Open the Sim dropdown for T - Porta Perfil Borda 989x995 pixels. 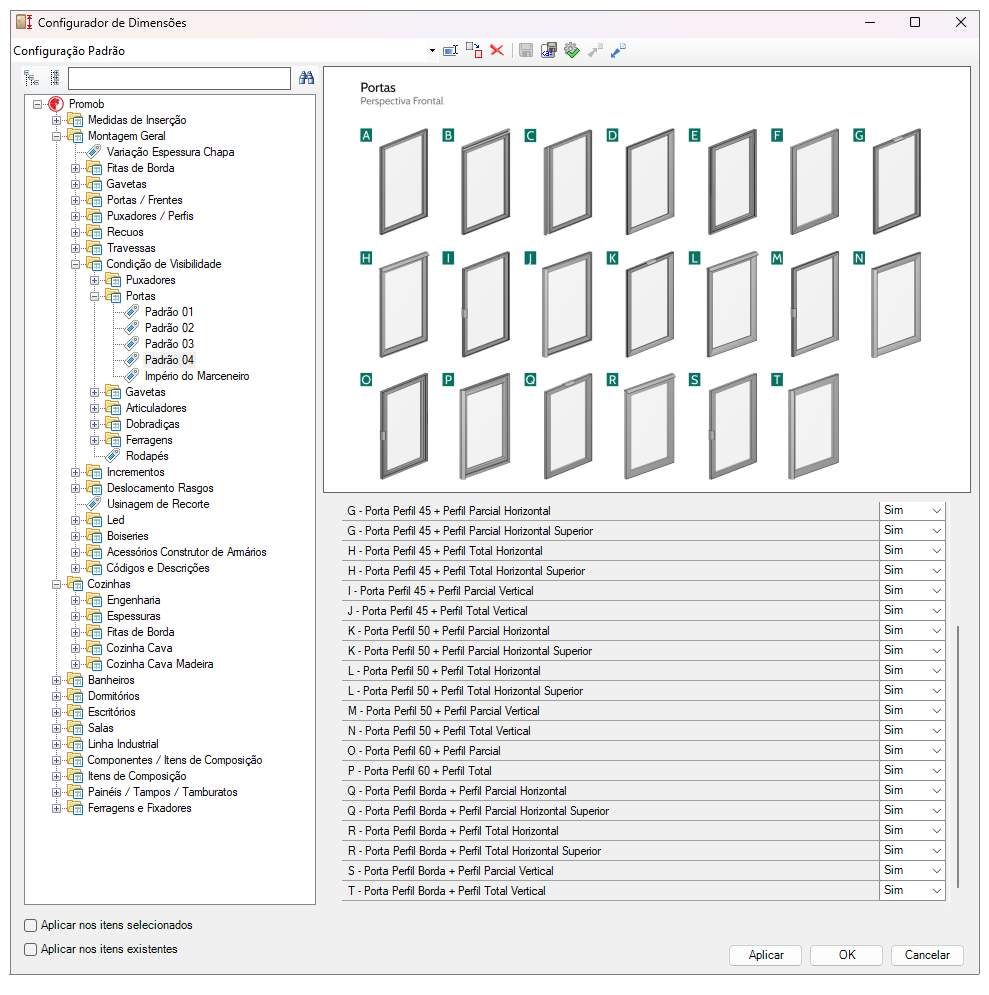[x=913, y=891]
